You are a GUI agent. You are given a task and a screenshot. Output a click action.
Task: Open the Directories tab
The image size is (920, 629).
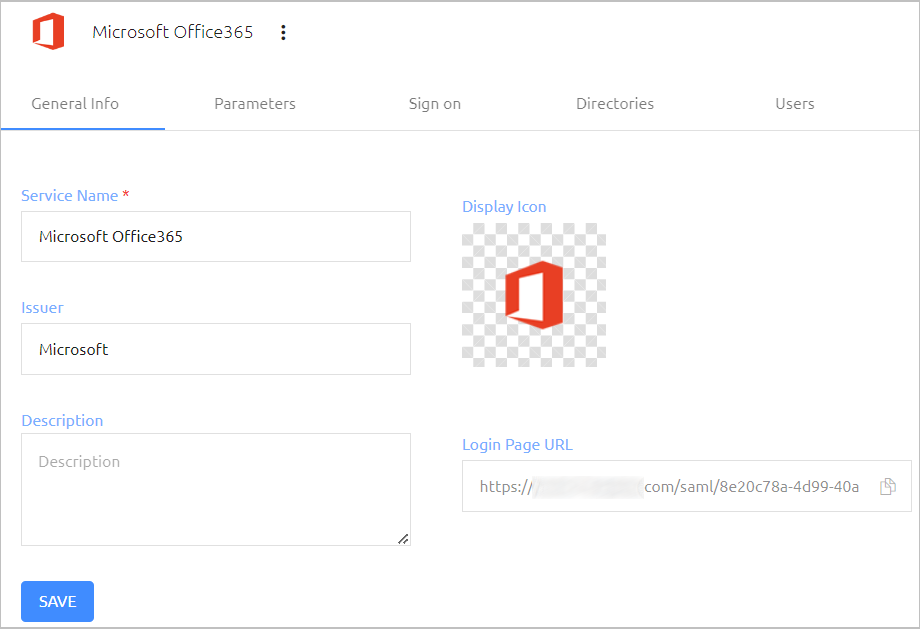615,104
